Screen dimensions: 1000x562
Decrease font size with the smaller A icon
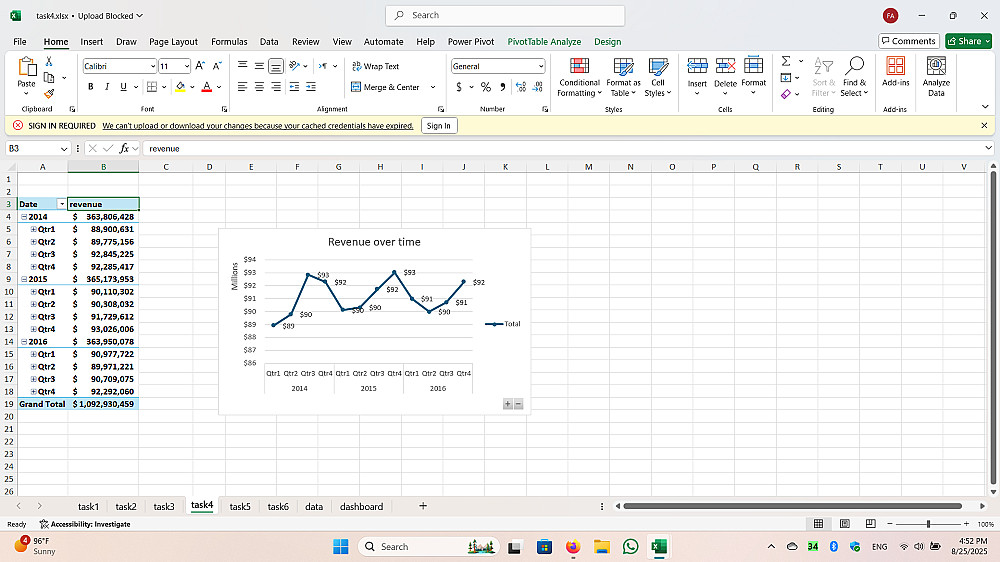[x=217, y=66]
